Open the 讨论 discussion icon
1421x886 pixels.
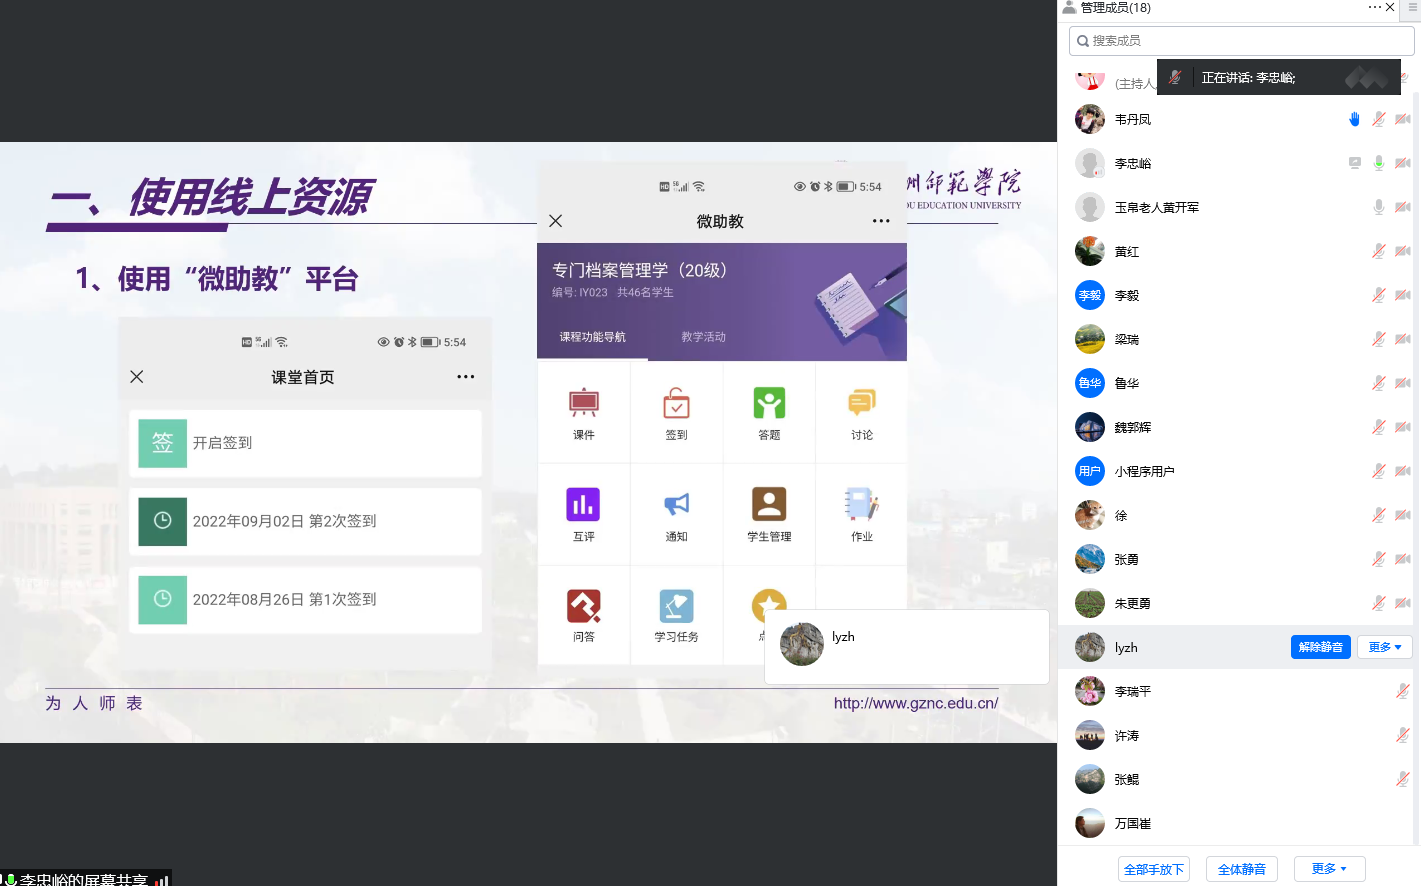[x=862, y=403]
